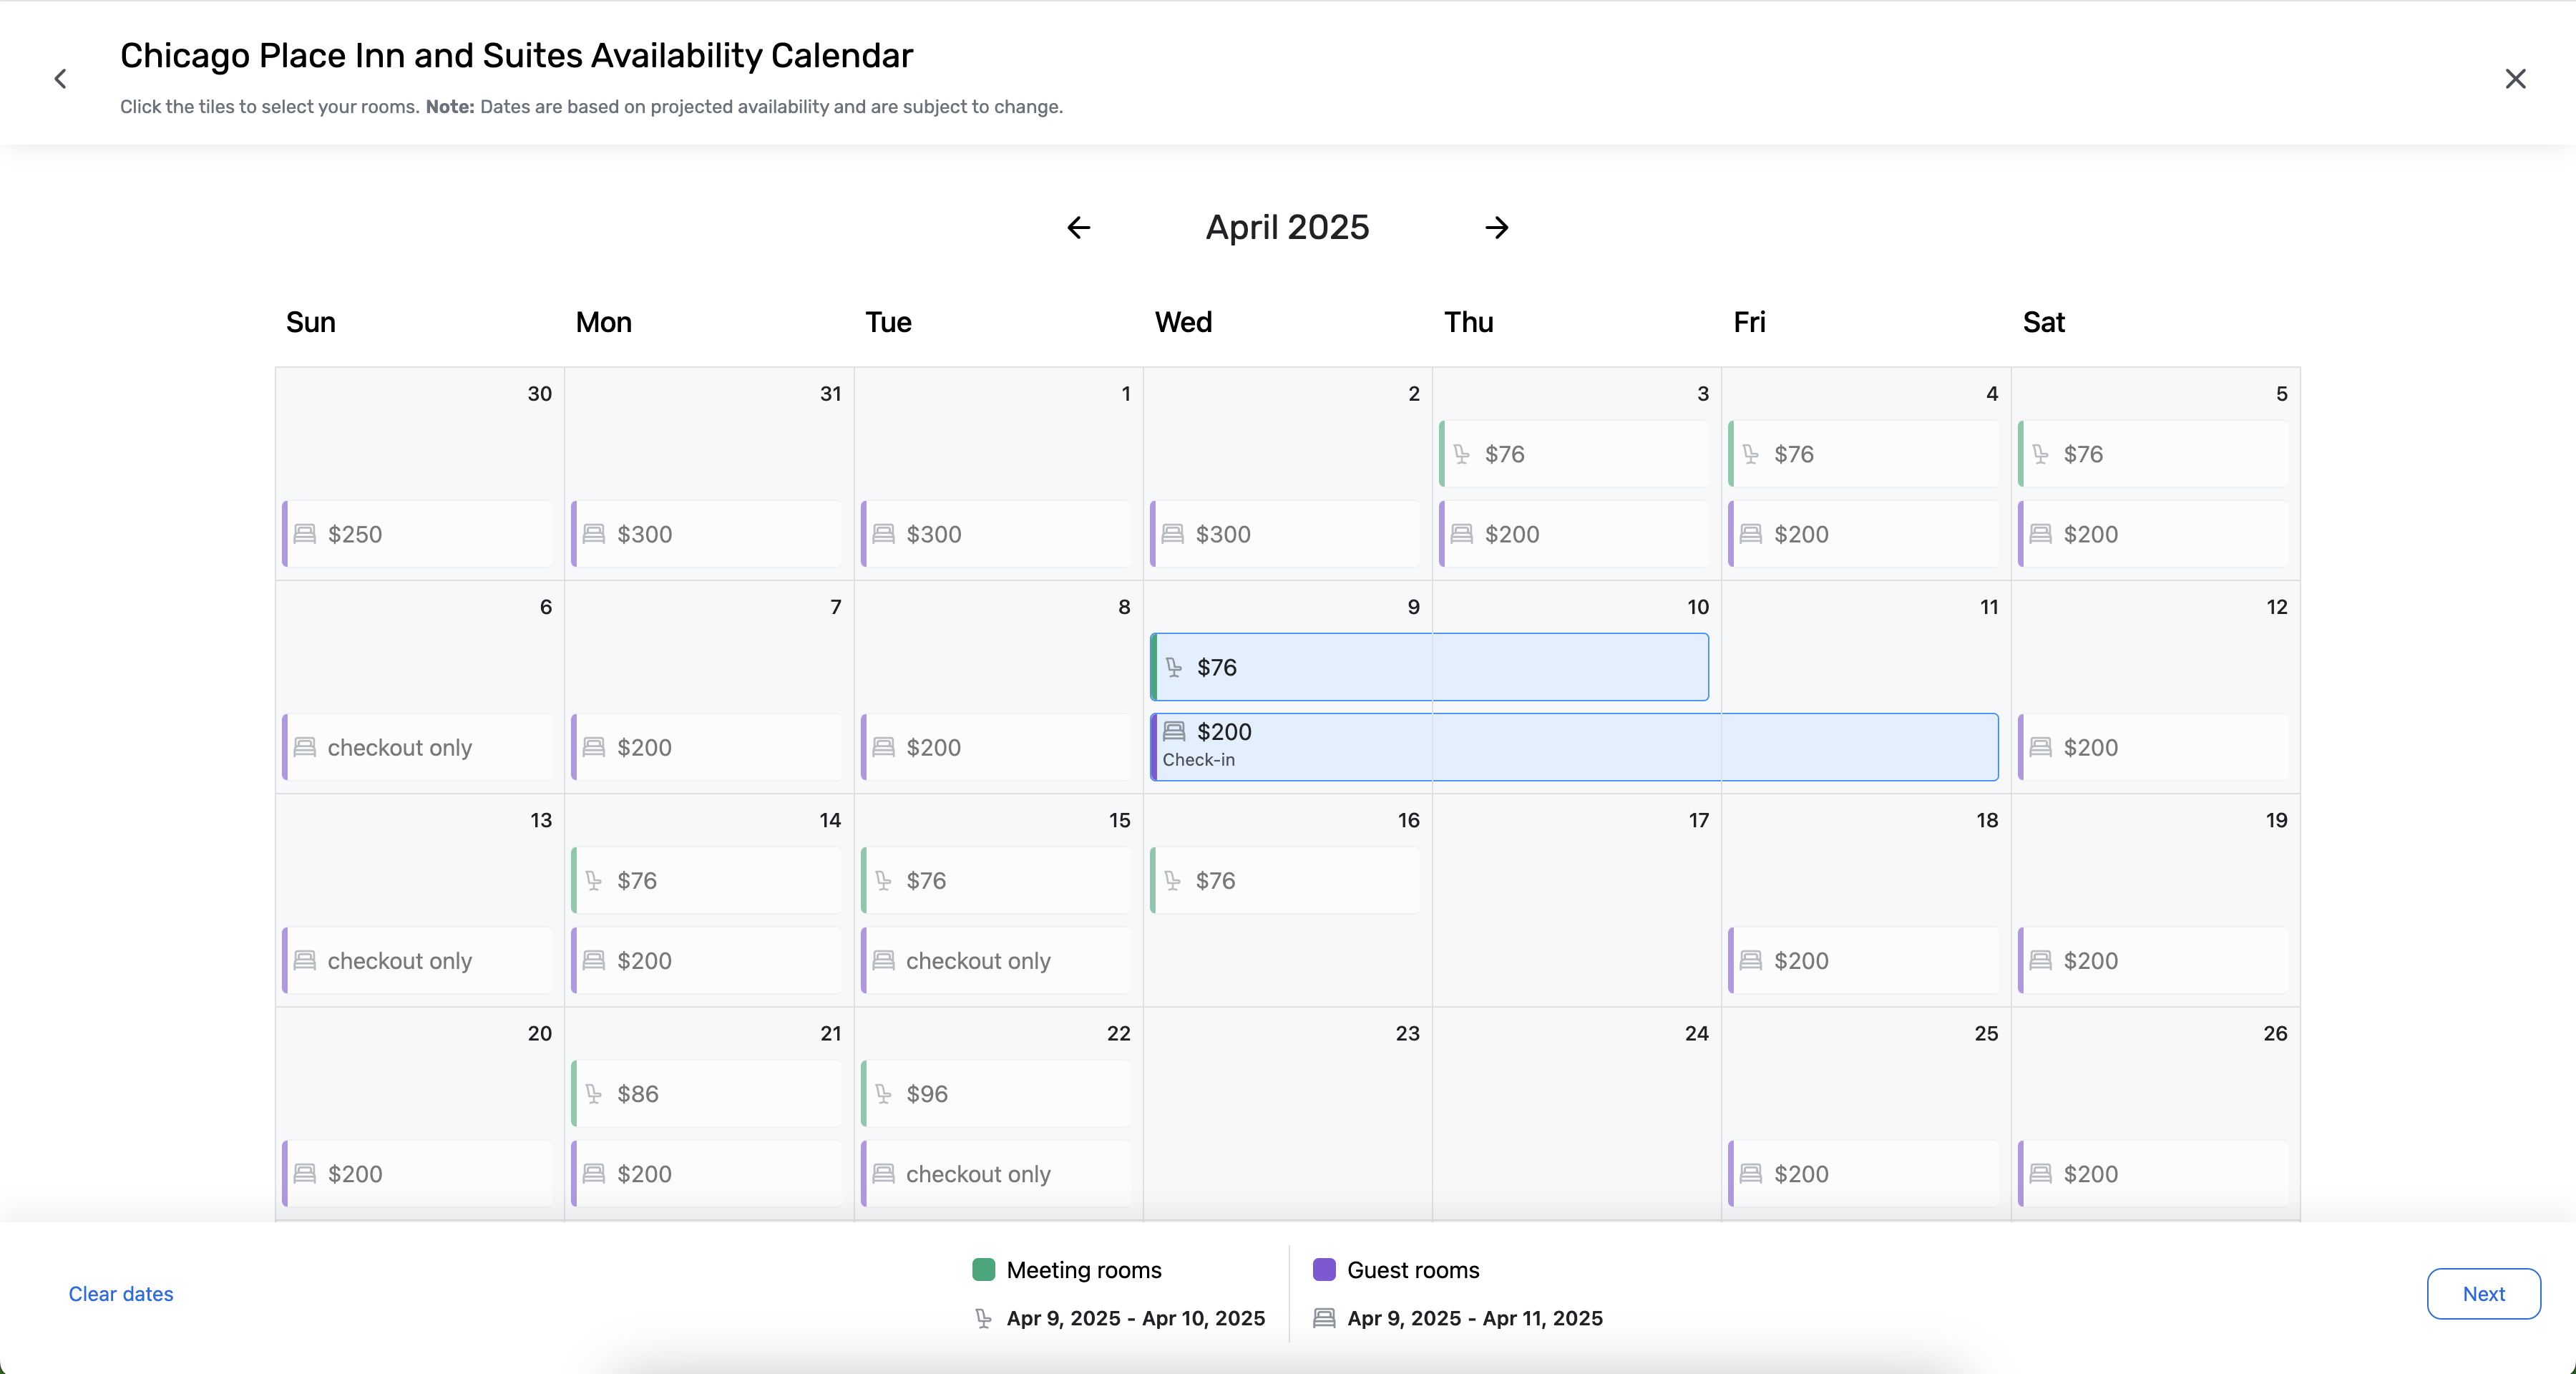Select $86 meeting room on April 21
The image size is (2576, 1374).
(x=707, y=1093)
